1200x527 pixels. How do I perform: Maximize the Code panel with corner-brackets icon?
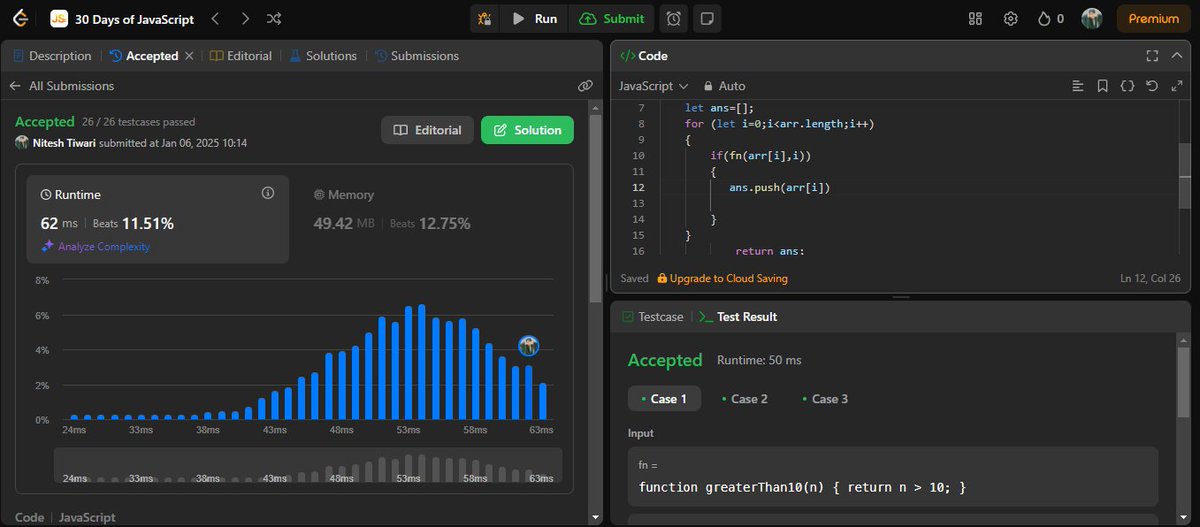[x=1152, y=56]
